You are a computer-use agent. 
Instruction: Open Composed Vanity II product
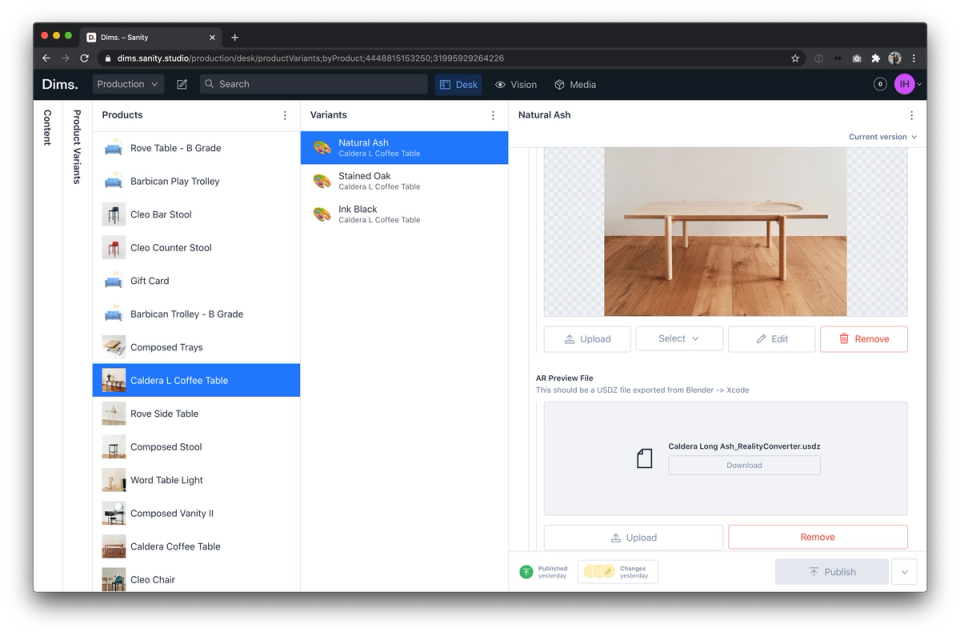click(x=196, y=513)
